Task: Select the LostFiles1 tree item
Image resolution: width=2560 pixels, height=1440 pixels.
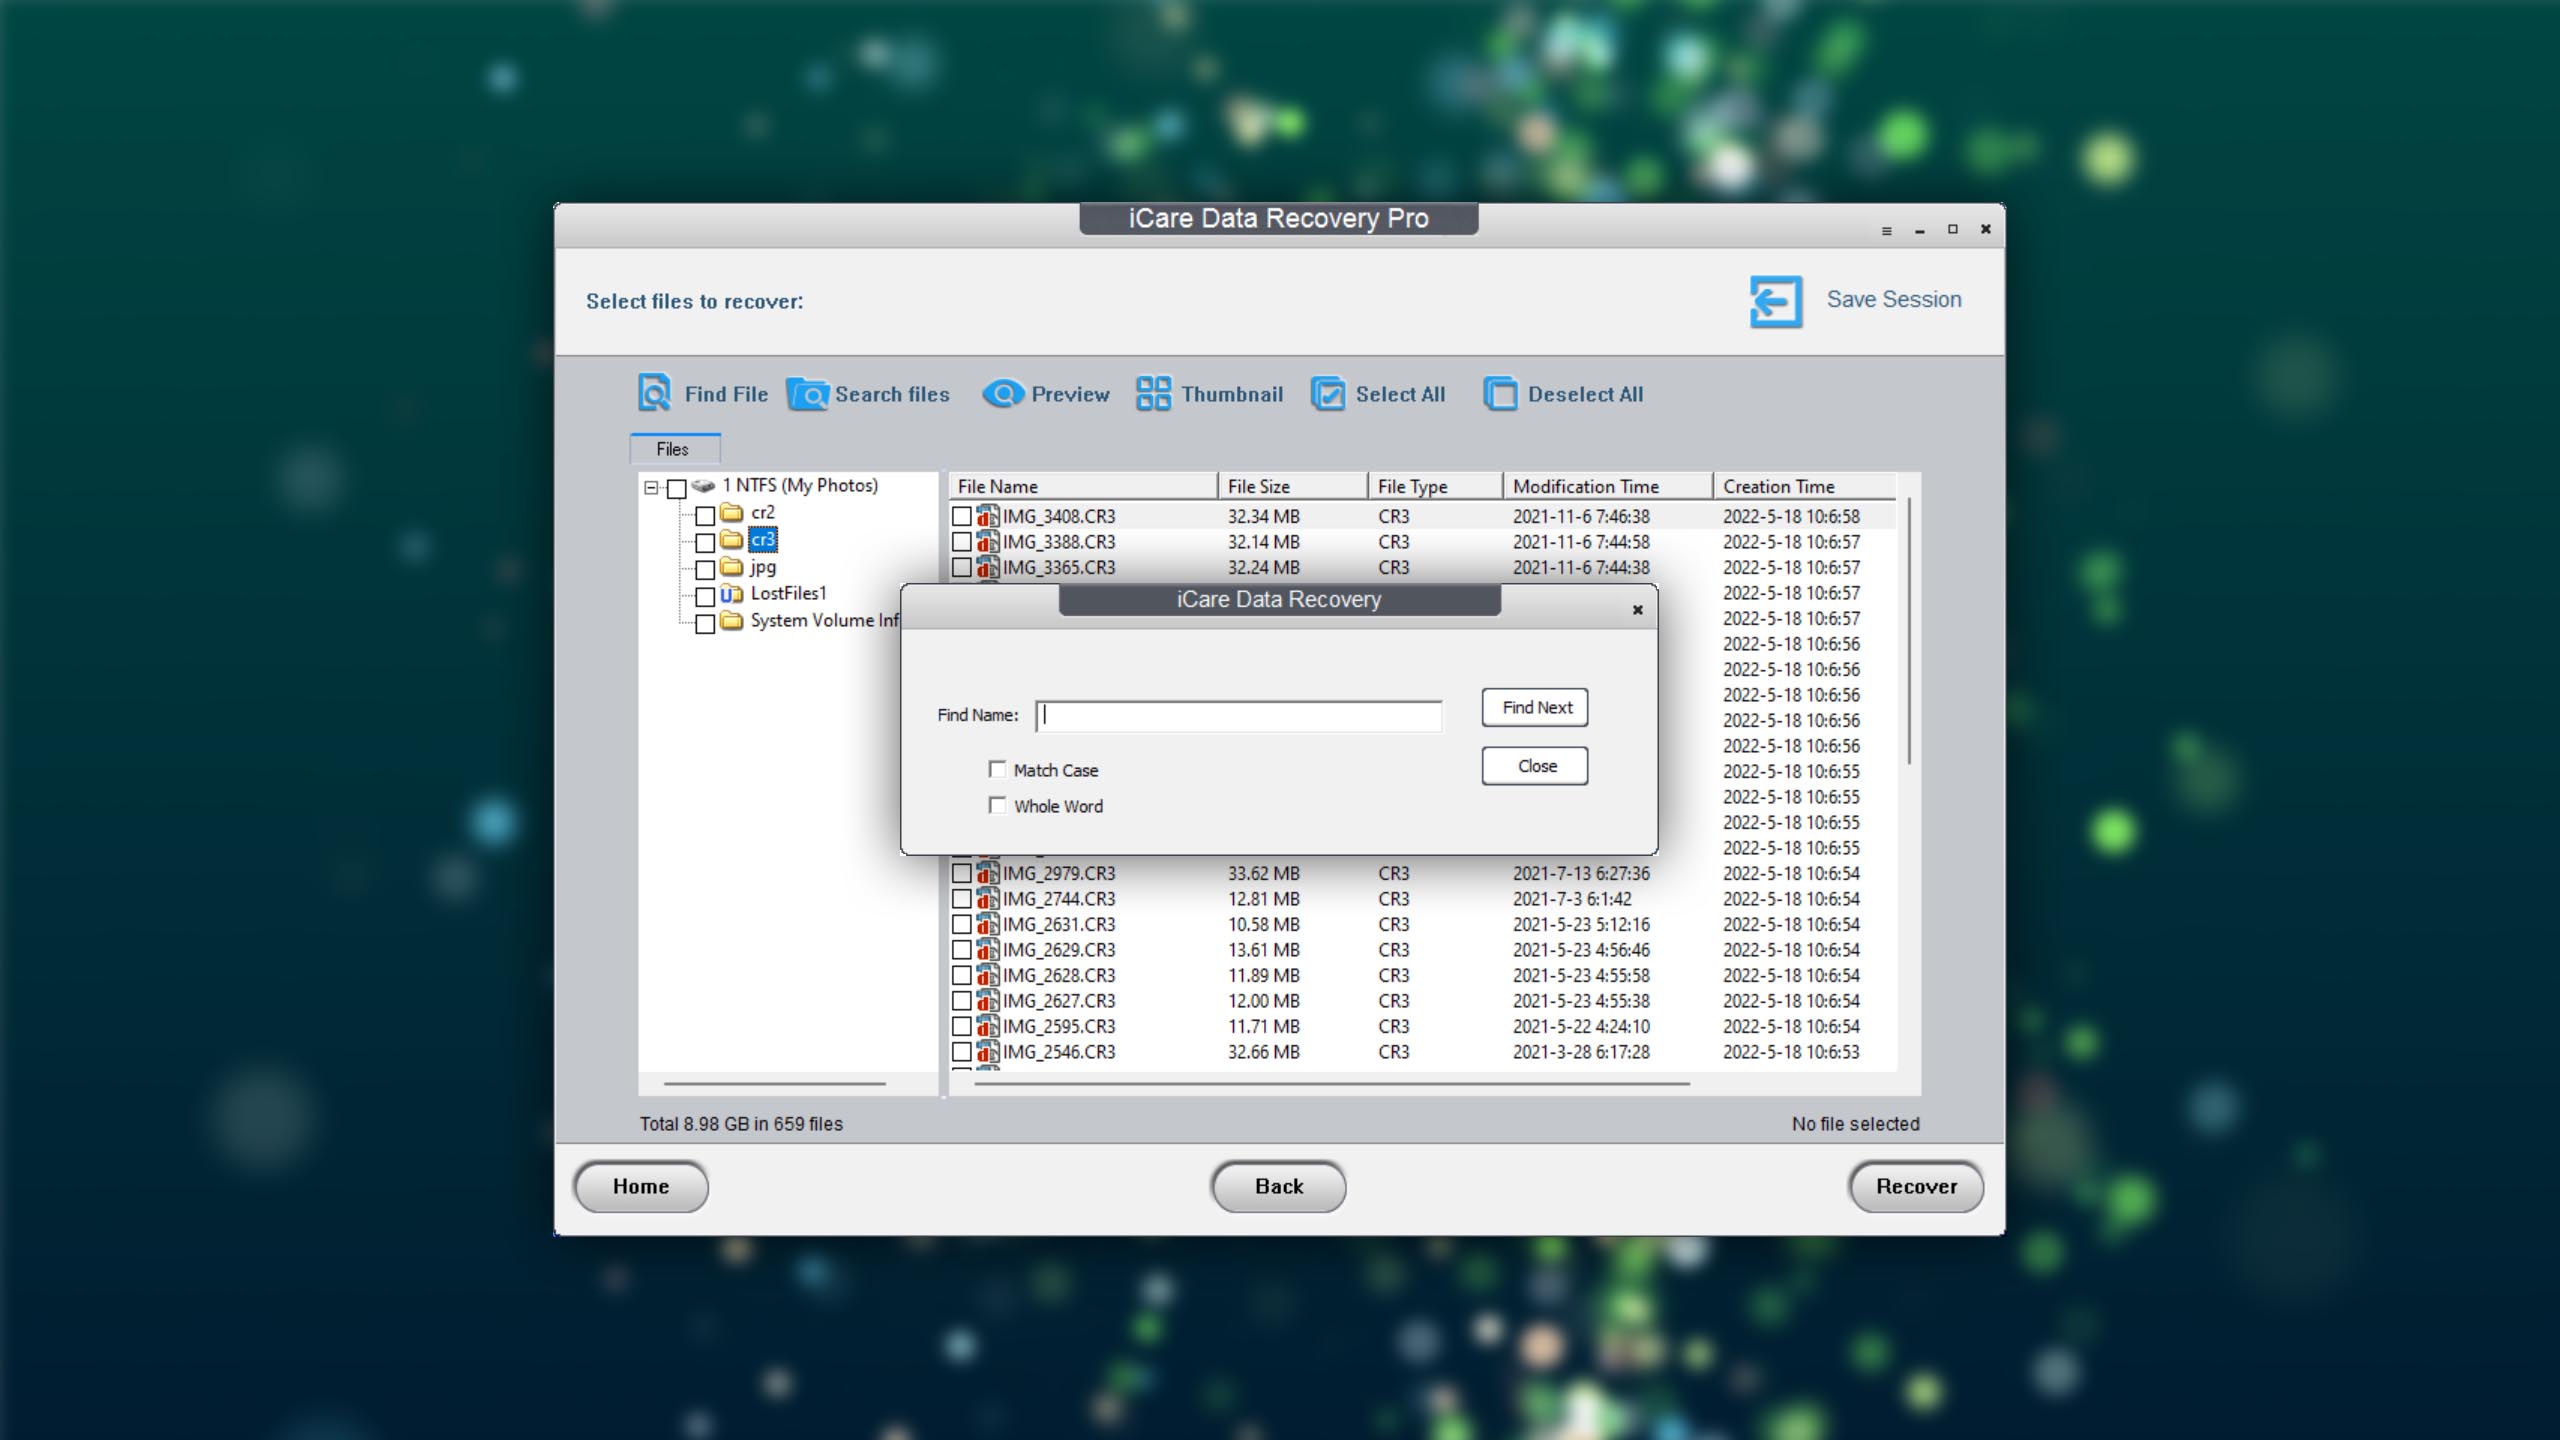Action: click(x=788, y=593)
